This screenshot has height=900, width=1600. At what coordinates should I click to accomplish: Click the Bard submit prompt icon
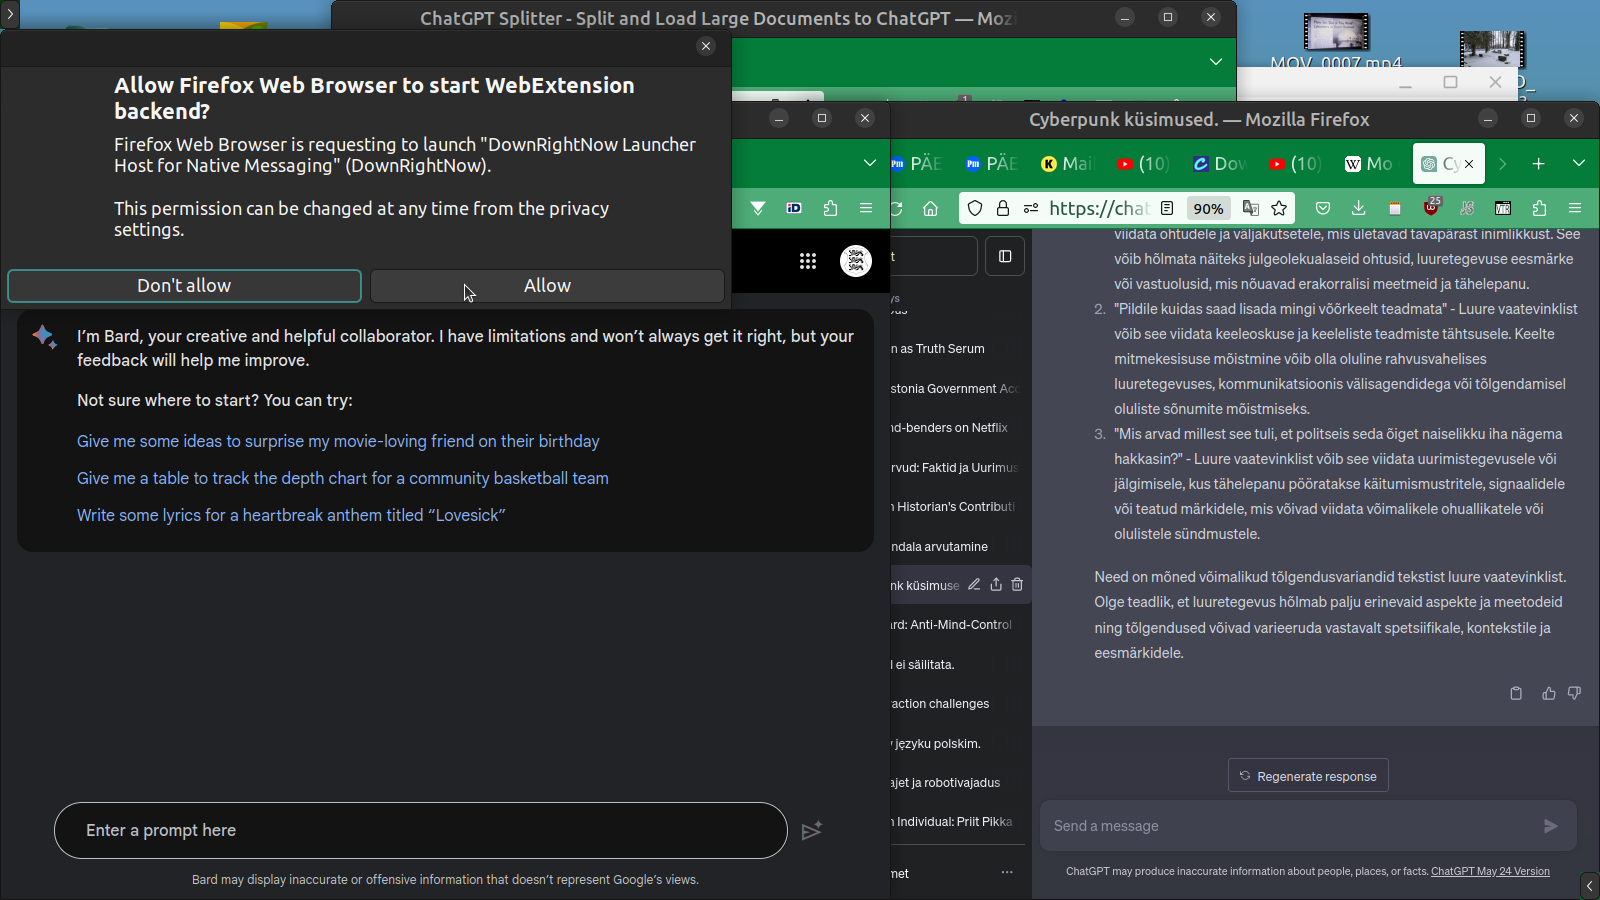point(812,831)
